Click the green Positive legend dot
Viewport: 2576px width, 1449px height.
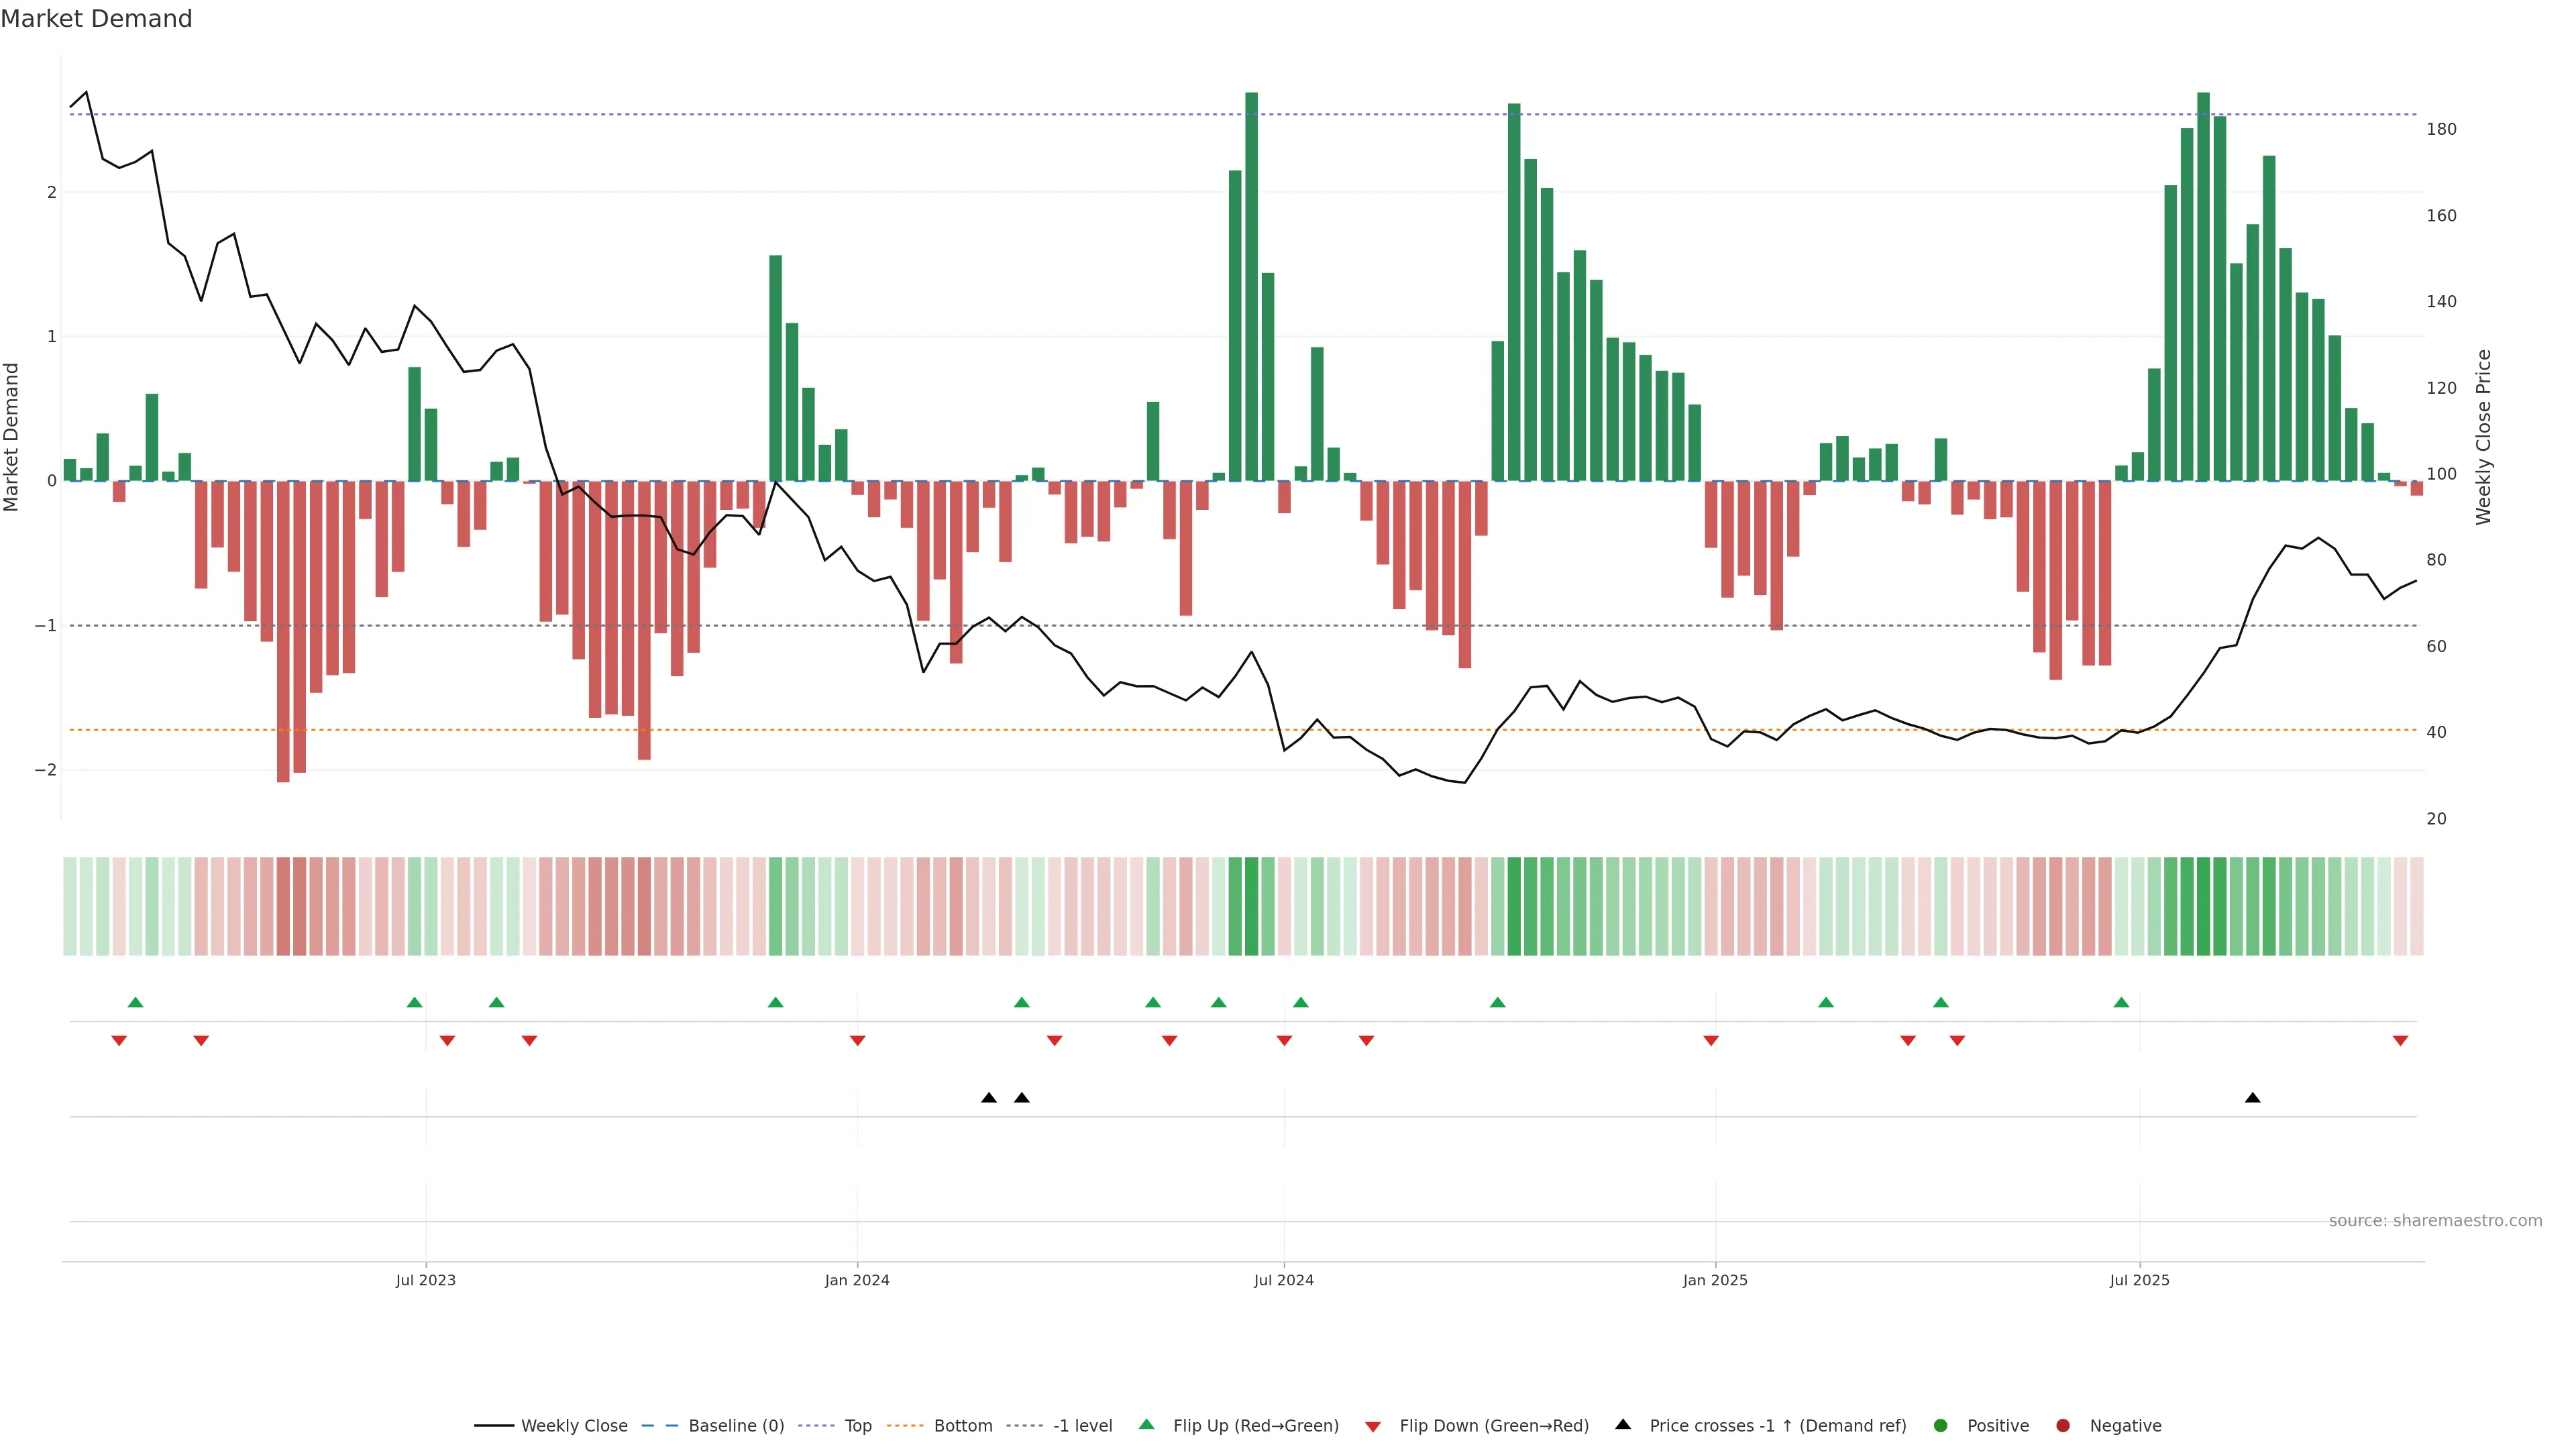click(x=1940, y=1426)
